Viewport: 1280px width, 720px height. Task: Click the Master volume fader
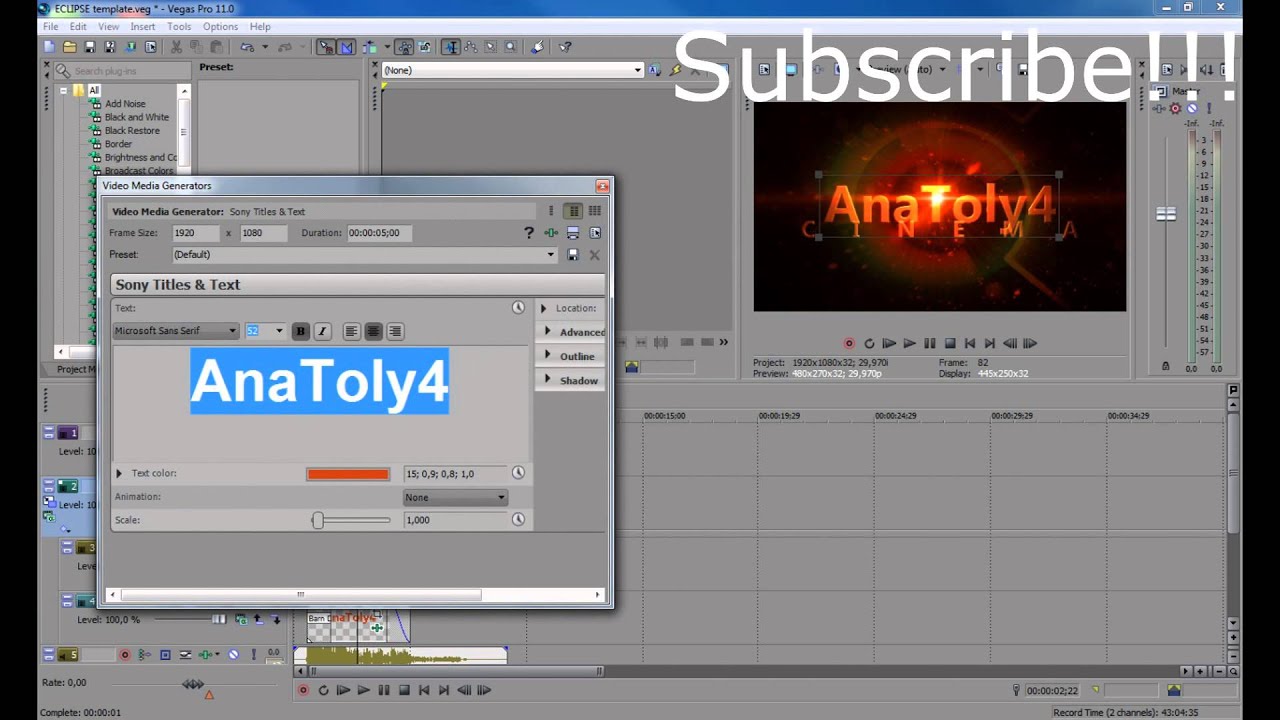[x=1166, y=214]
